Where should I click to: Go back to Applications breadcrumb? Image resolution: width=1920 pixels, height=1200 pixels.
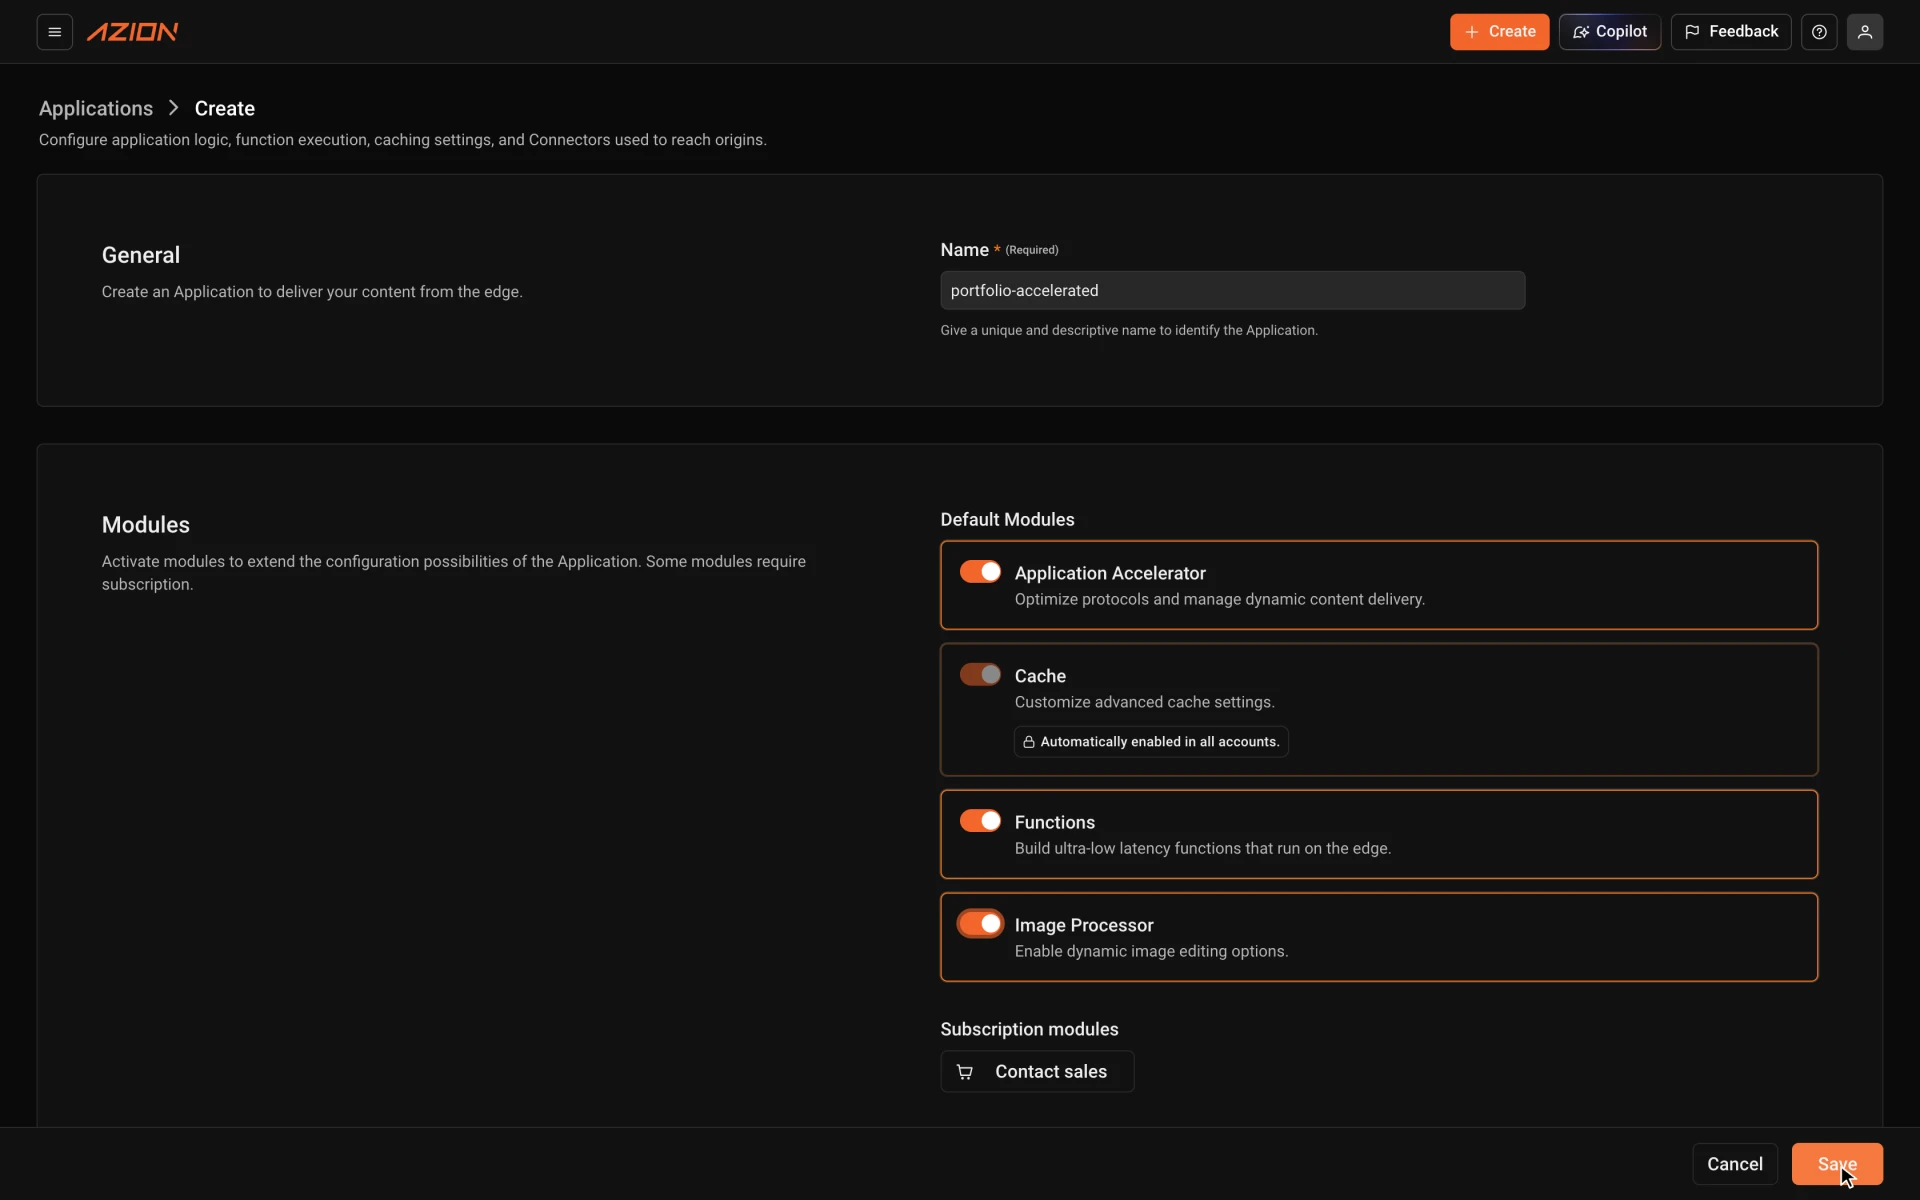point(96,108)
